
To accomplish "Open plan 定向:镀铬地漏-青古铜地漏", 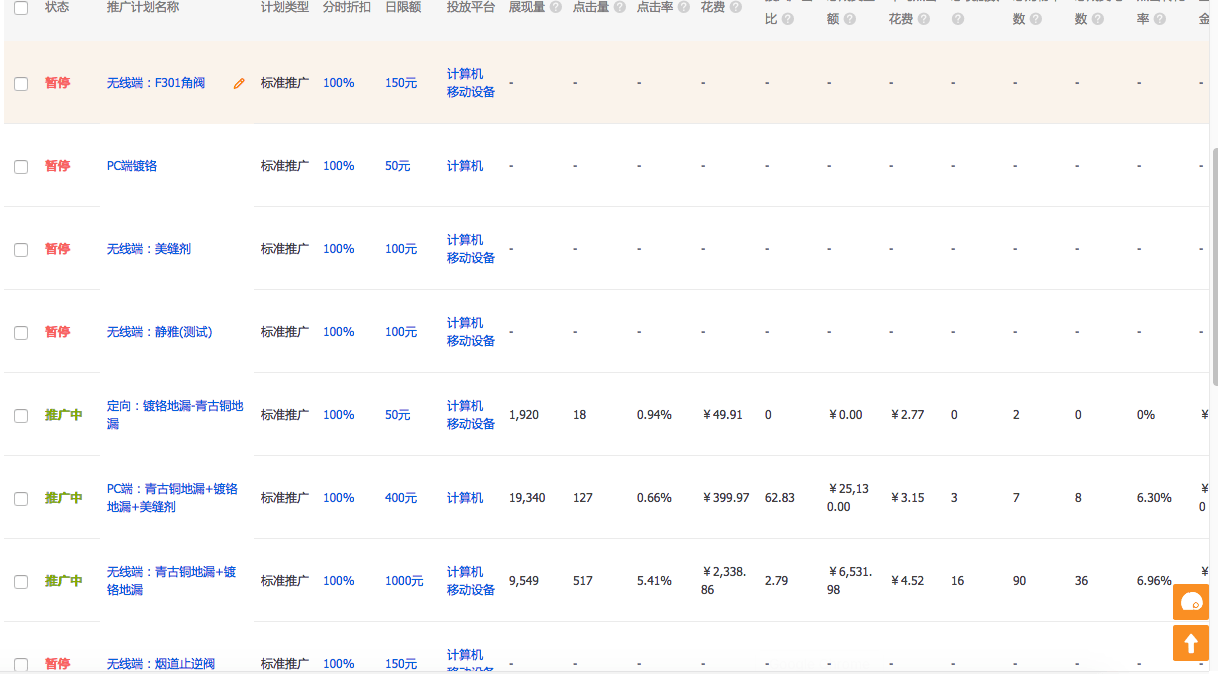I will pos(175,415).
